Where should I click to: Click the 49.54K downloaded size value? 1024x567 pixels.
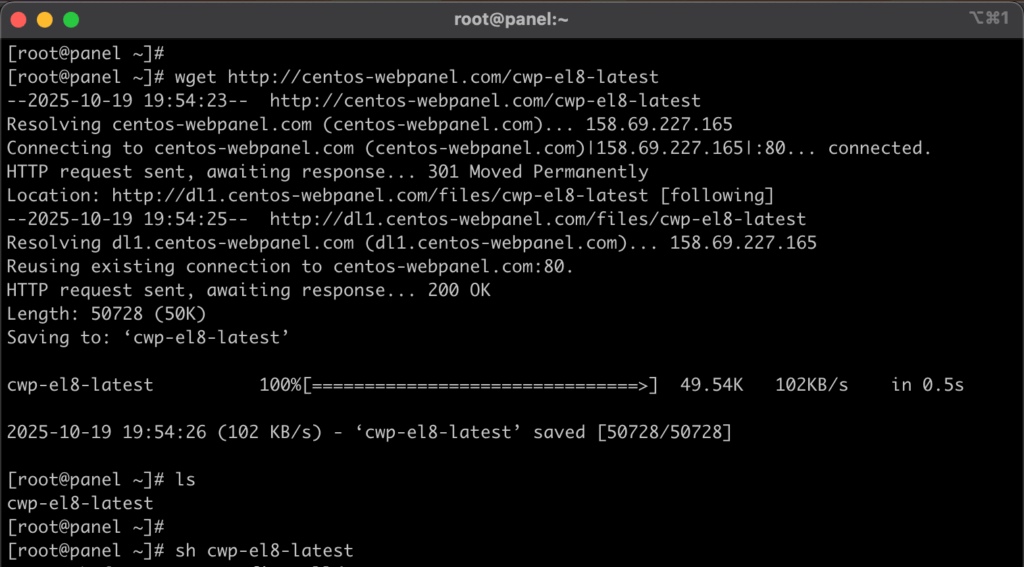point(711,385)
